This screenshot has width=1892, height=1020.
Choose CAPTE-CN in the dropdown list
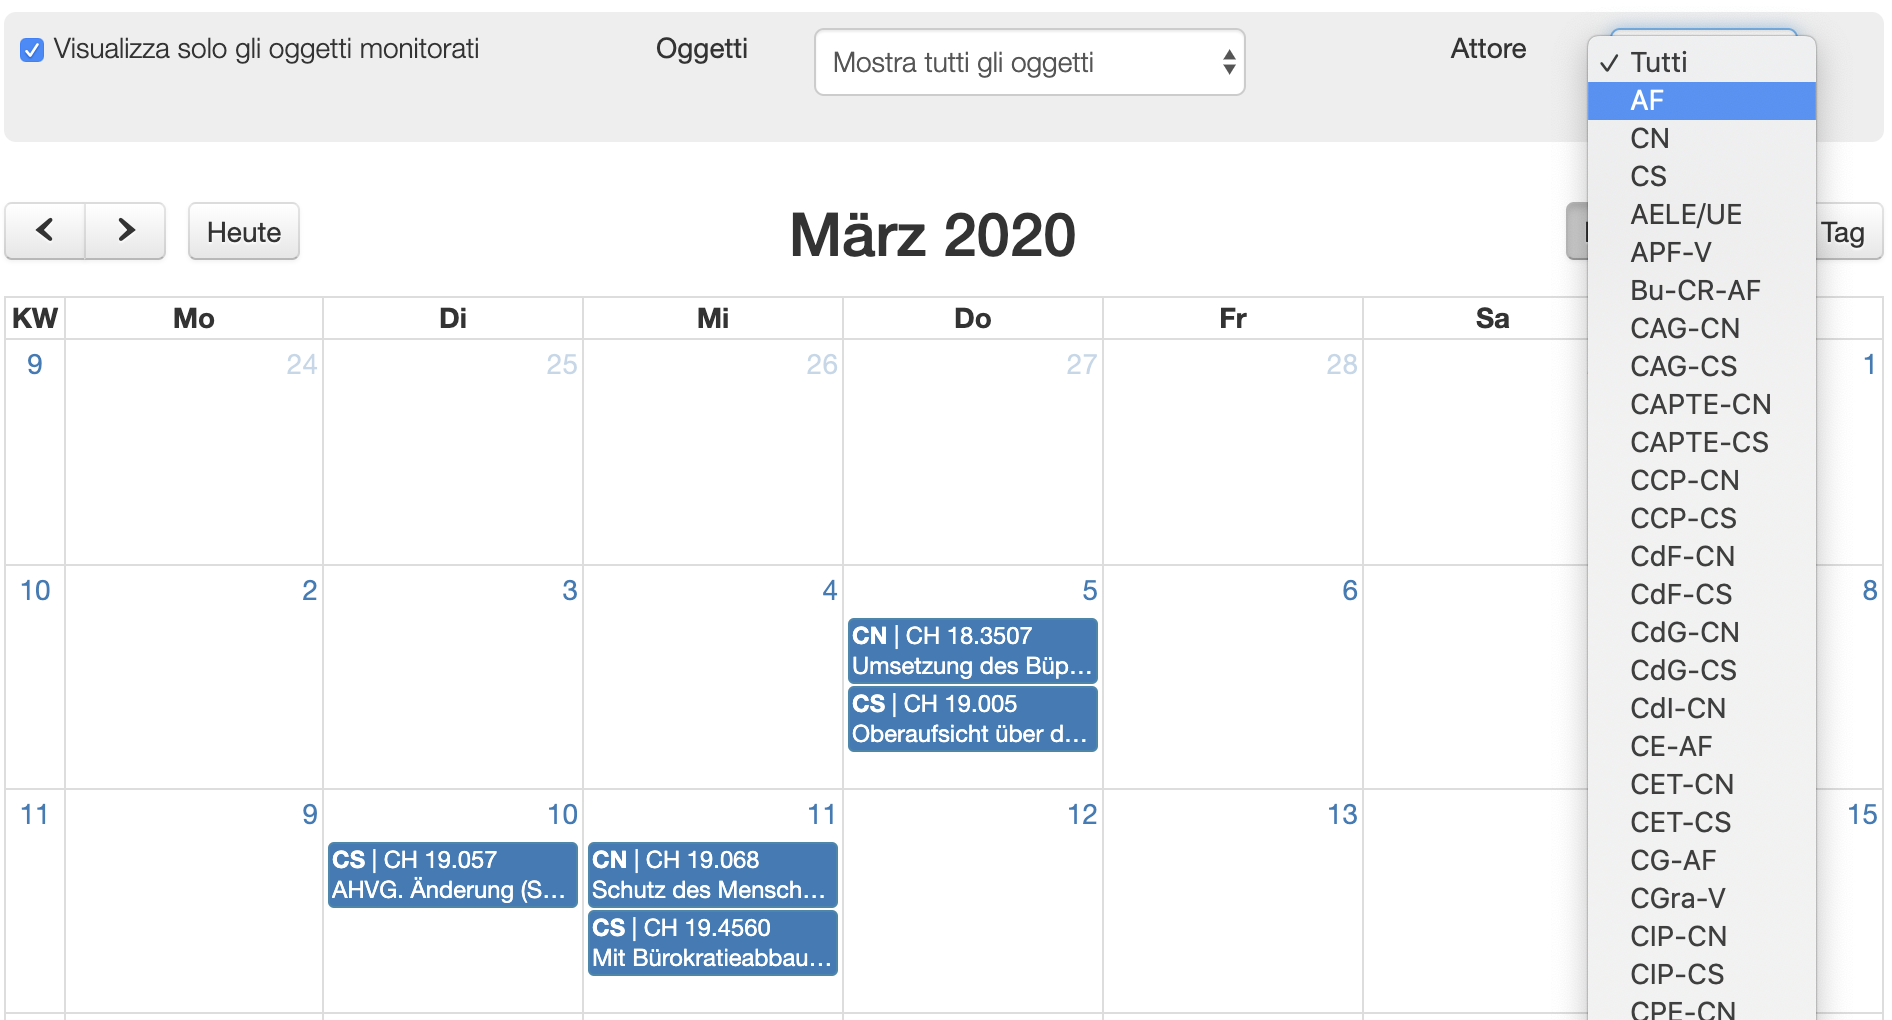pyautogui.click(x=1700, y=405)
